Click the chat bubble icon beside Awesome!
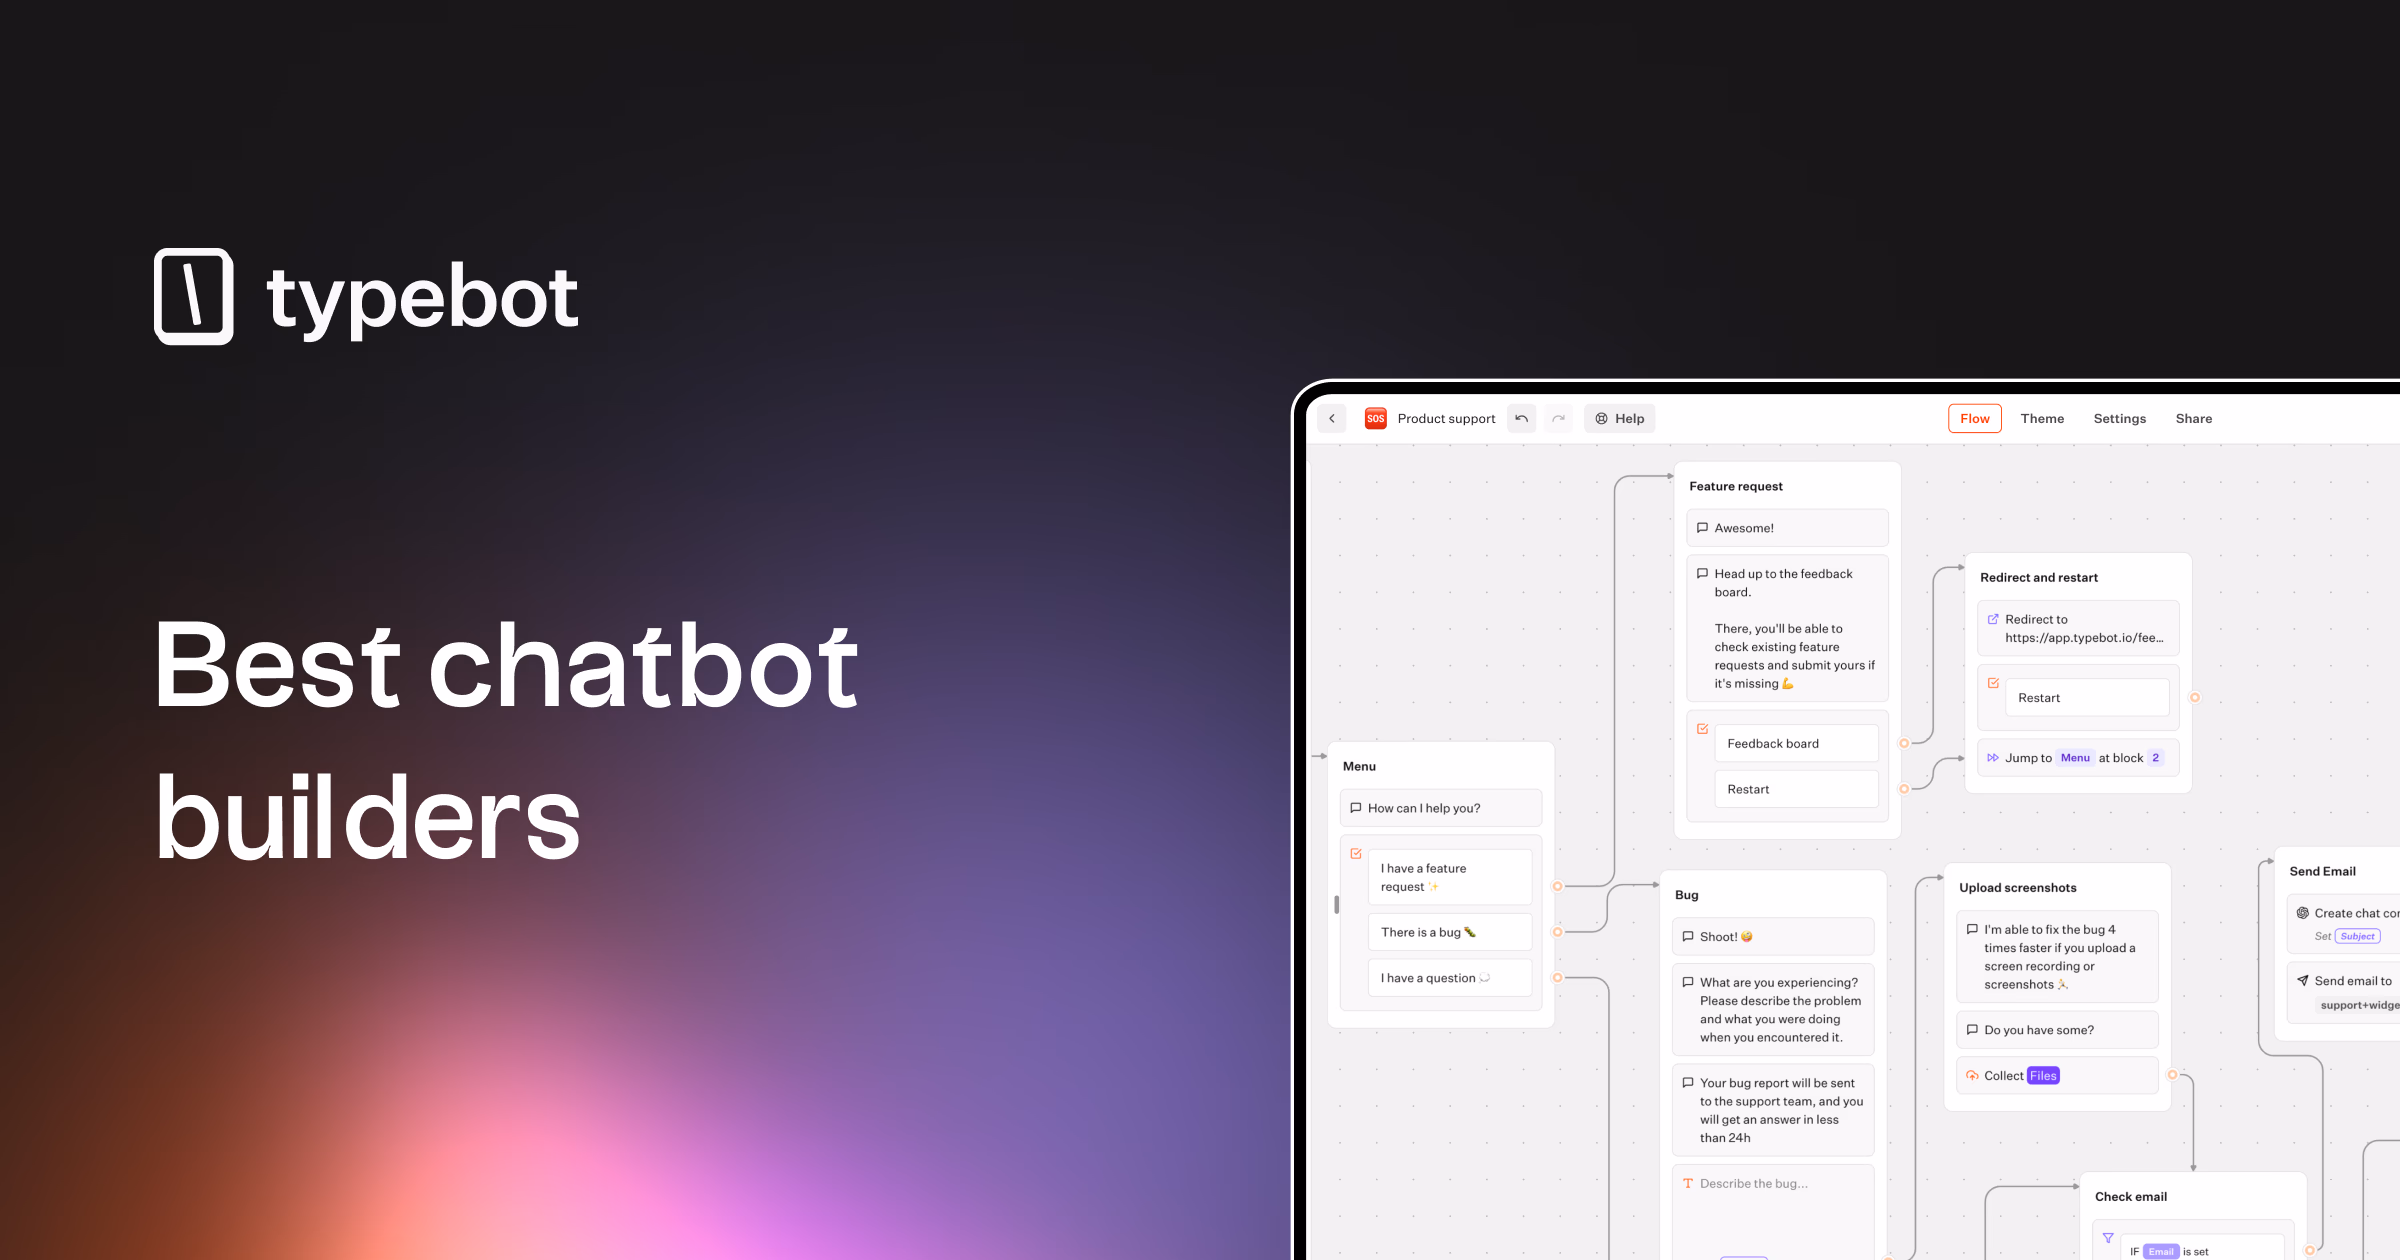The width and height of the screenshot is (2400, 1260). click(x=1702, y=528)
